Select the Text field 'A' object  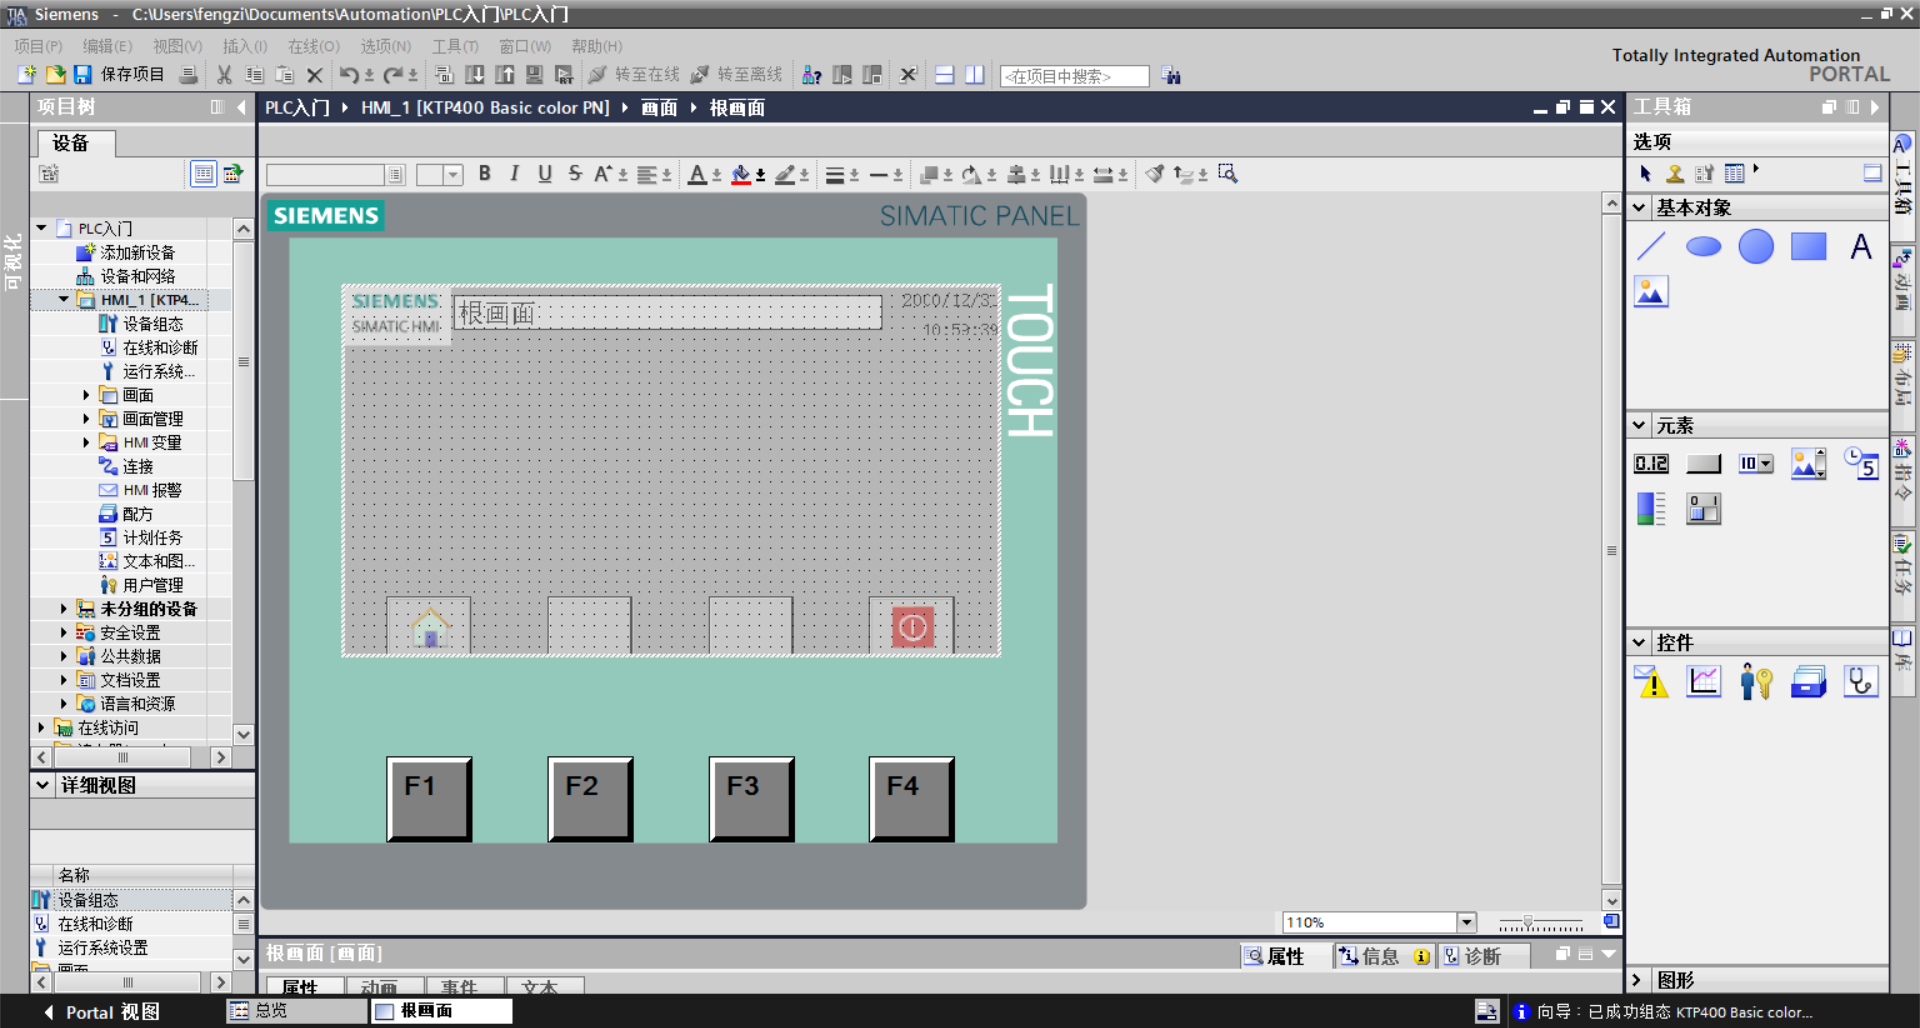[x=1861, y=246]
